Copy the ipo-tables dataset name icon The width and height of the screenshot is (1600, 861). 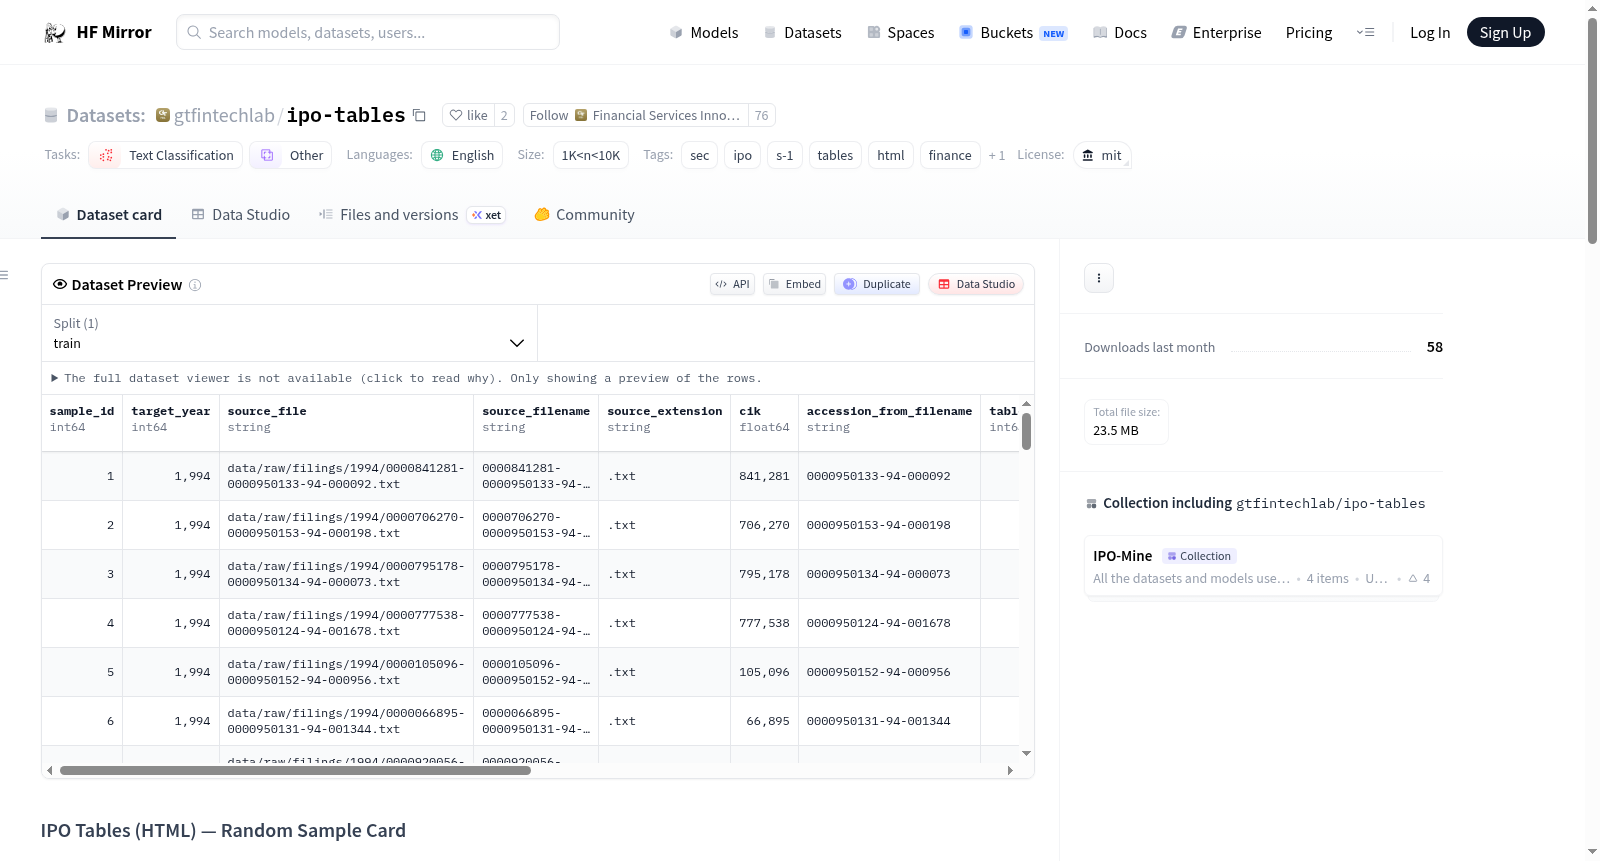[420, 115]
